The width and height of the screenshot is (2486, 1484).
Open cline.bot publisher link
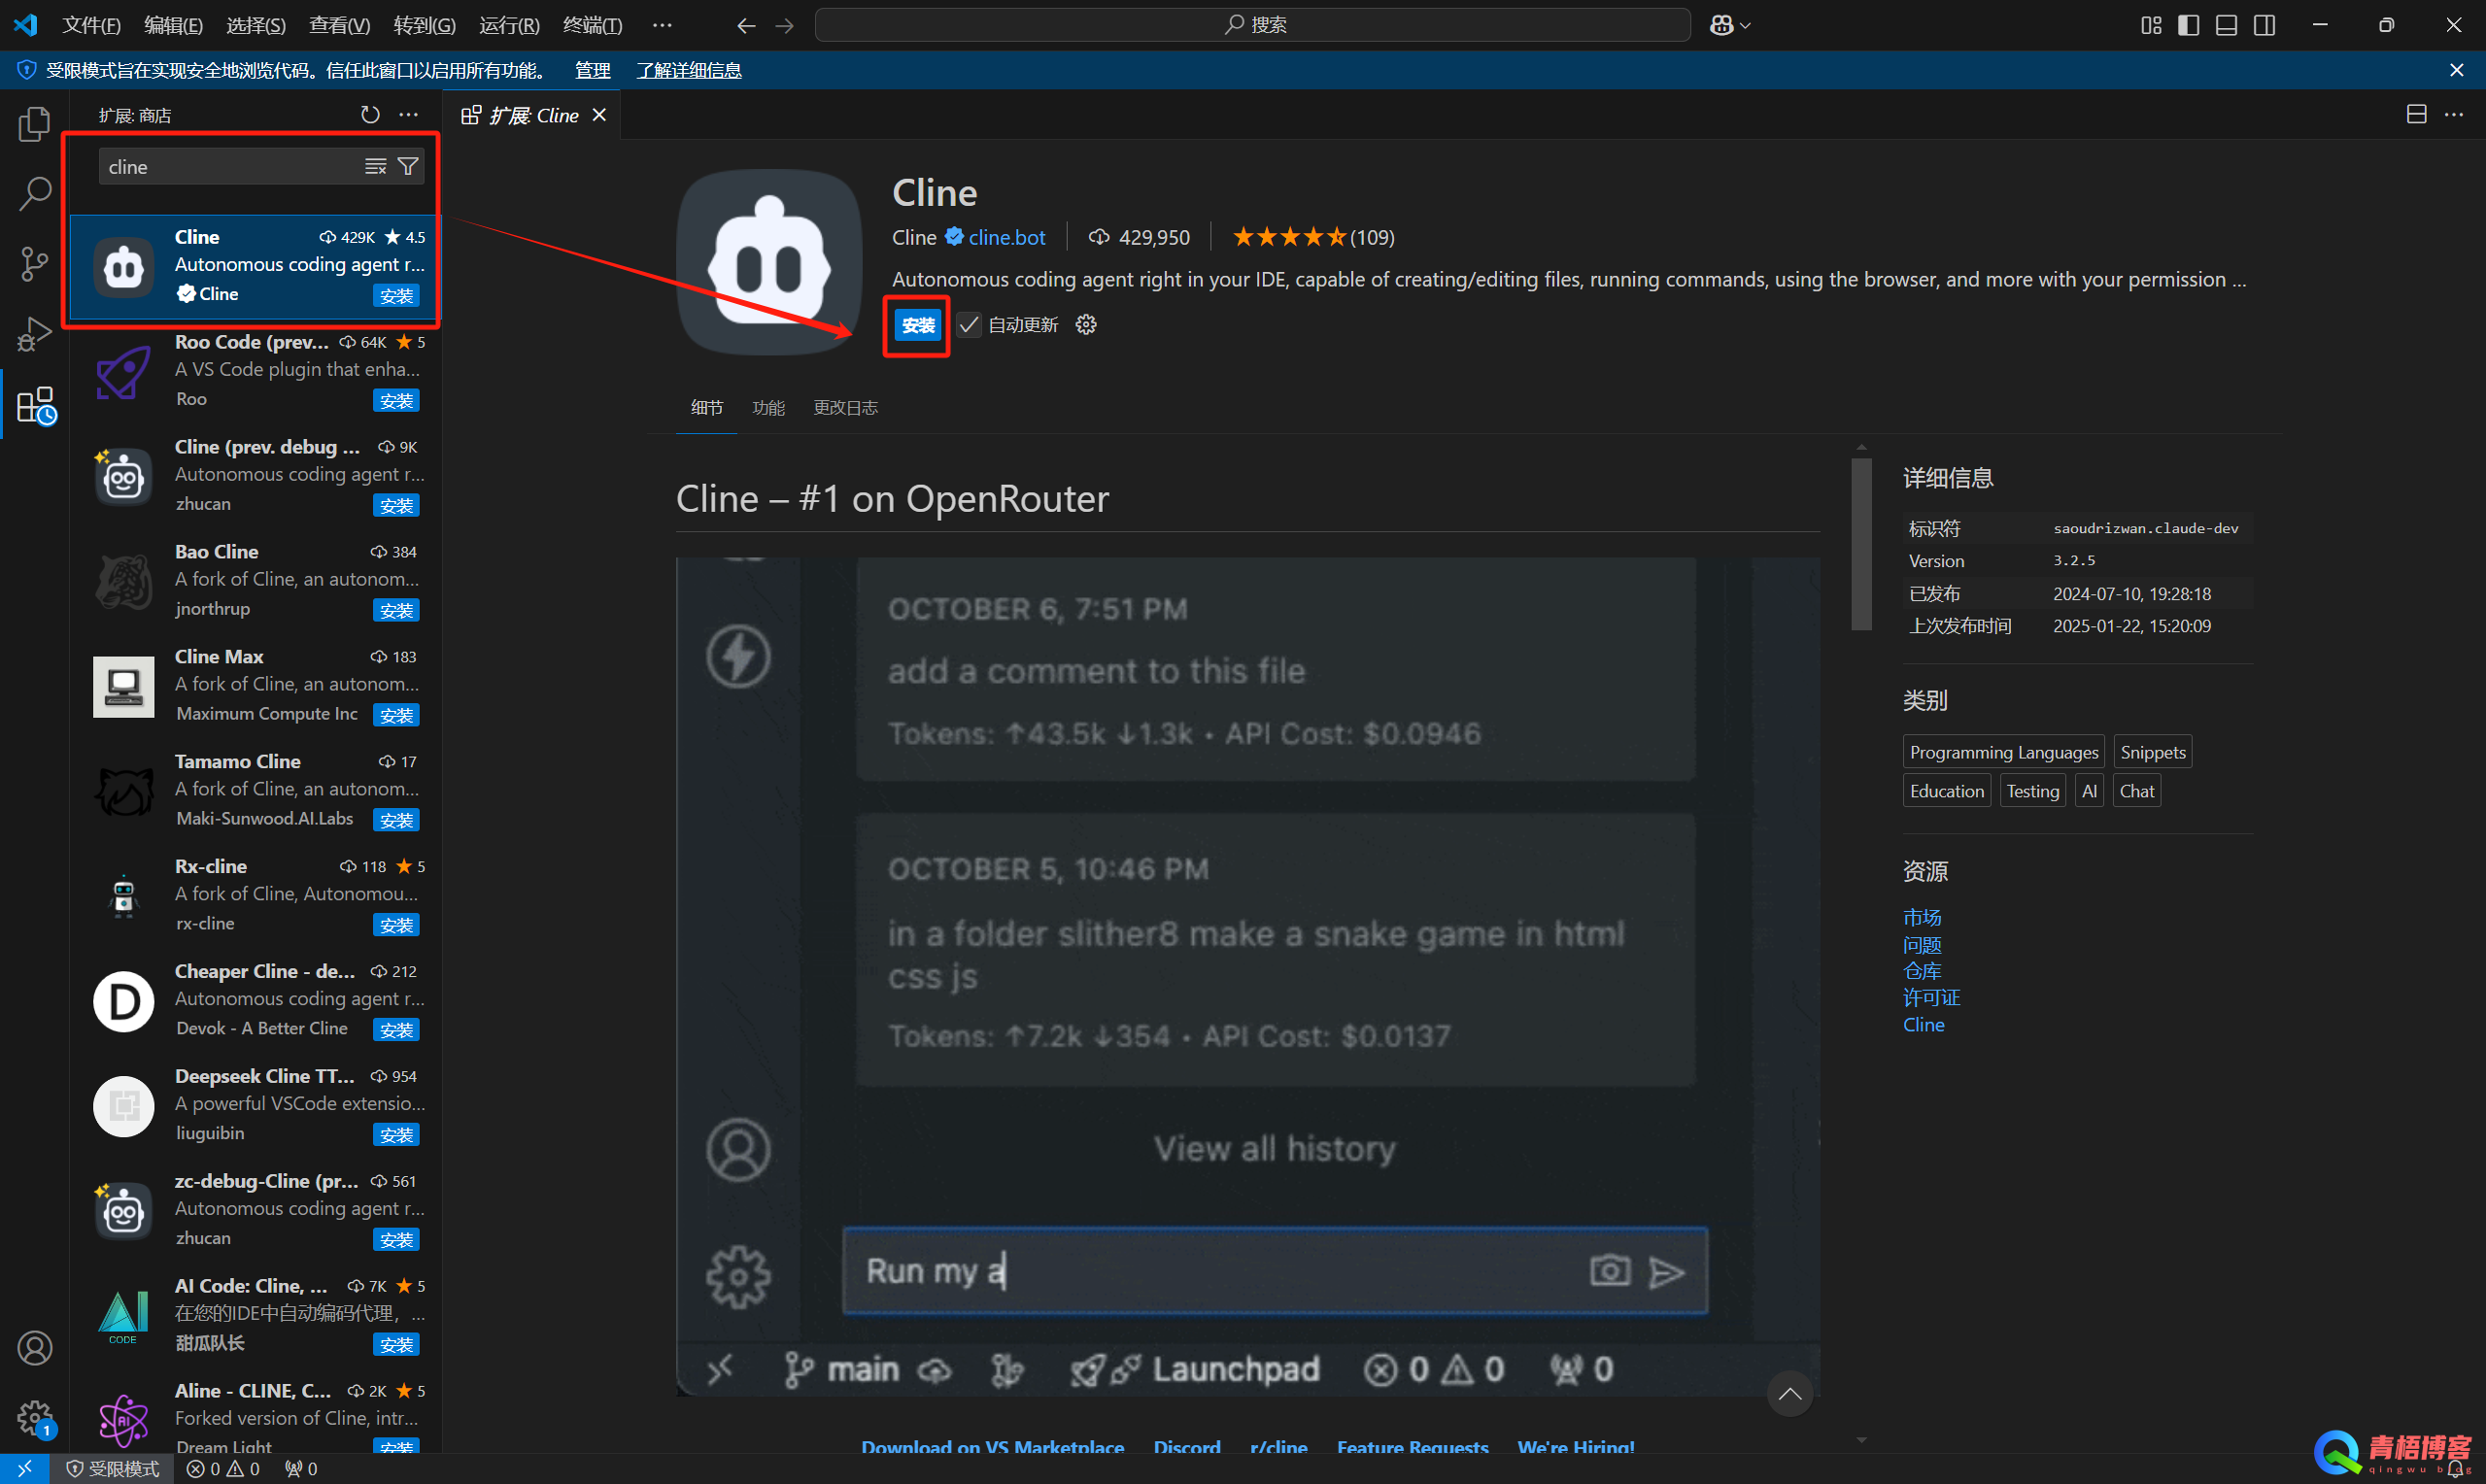(x=1006, y=237)
